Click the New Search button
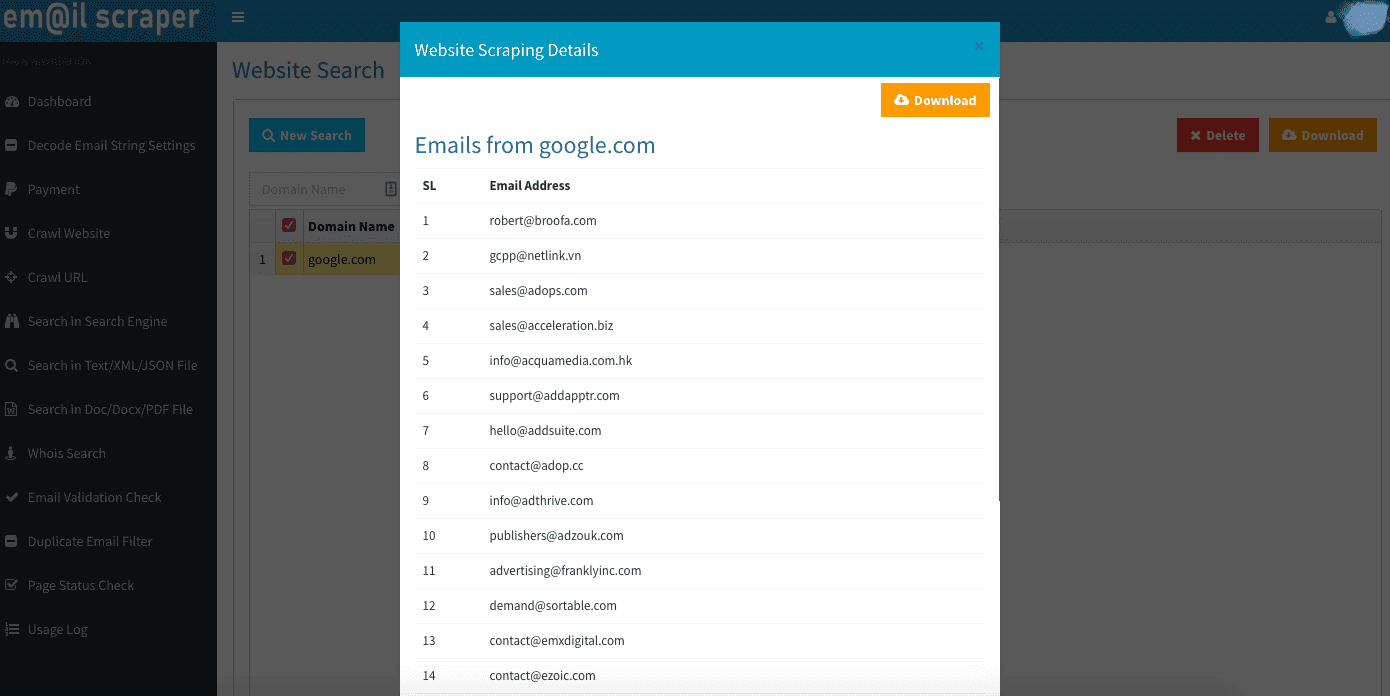This screenshot has height=696, width=1390. [x=307, y=136]
